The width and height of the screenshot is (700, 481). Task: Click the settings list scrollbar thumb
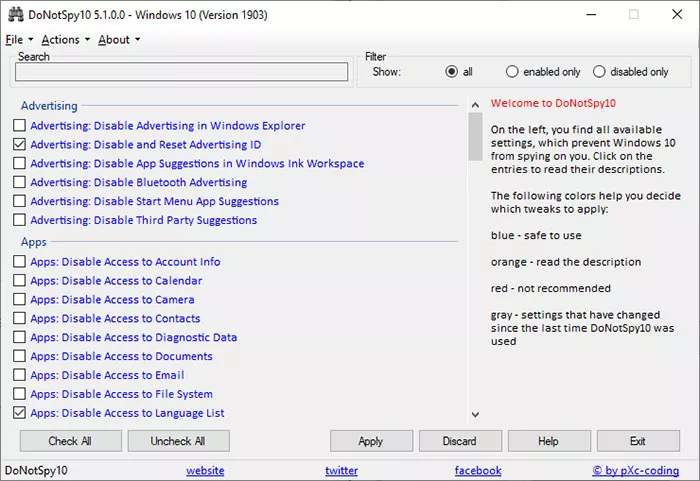pos(475,136)
